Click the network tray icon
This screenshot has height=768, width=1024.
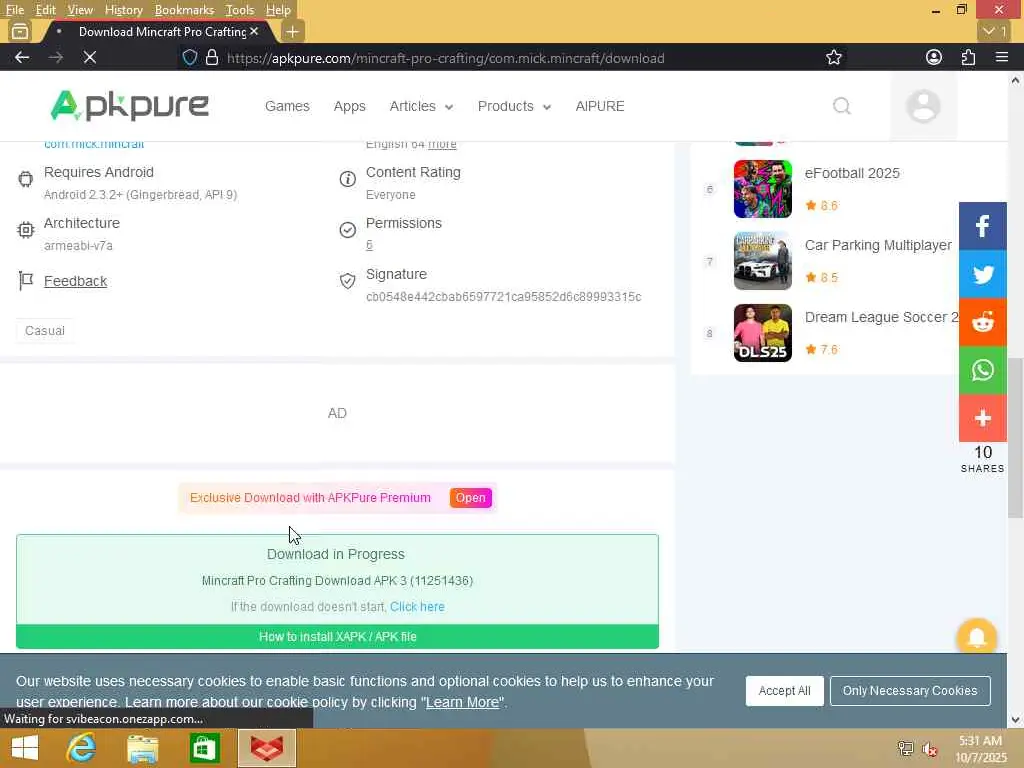pyautogui.click(x=905, y=749)
